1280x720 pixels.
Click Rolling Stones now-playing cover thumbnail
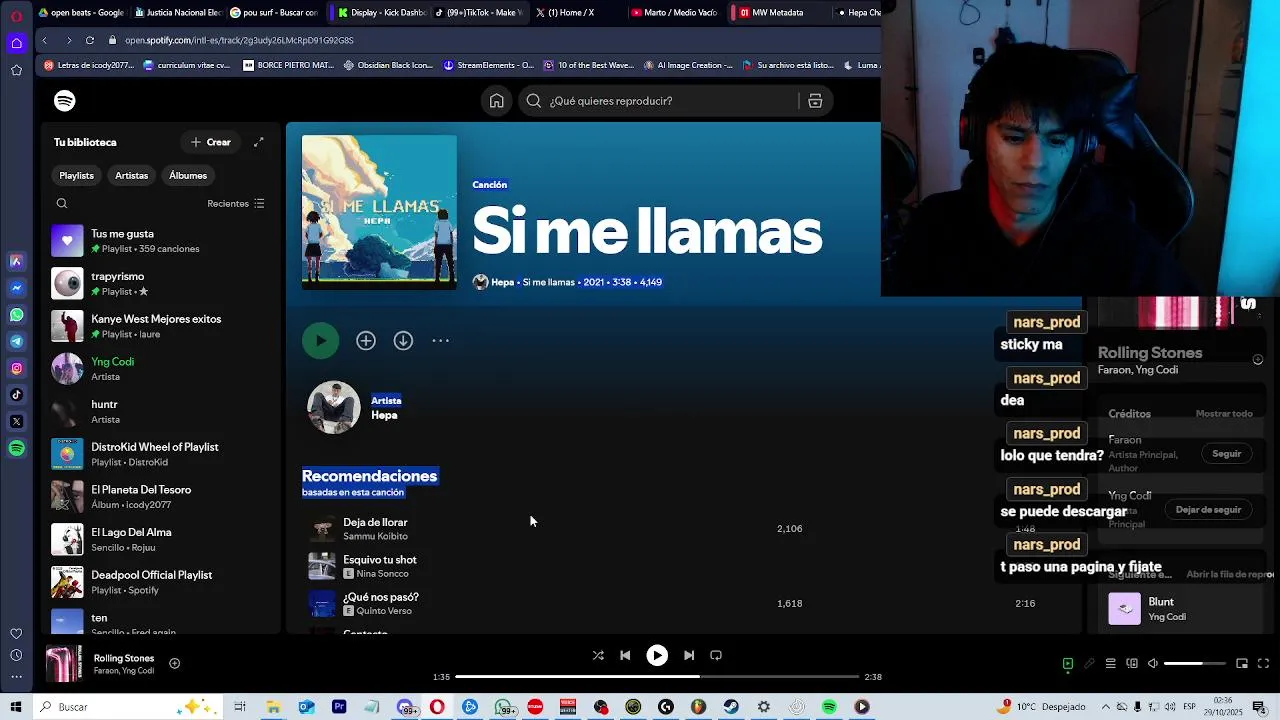tap(64, 664)
